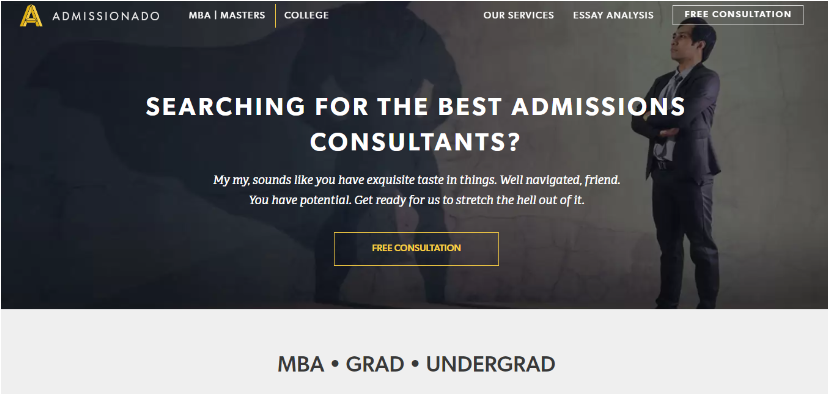Select the 'SEARCHING FOR THE BEST ADMISSIONS' headline
Image resolution: width=832 pixels, height=394 pixels.
click(415, 107)
